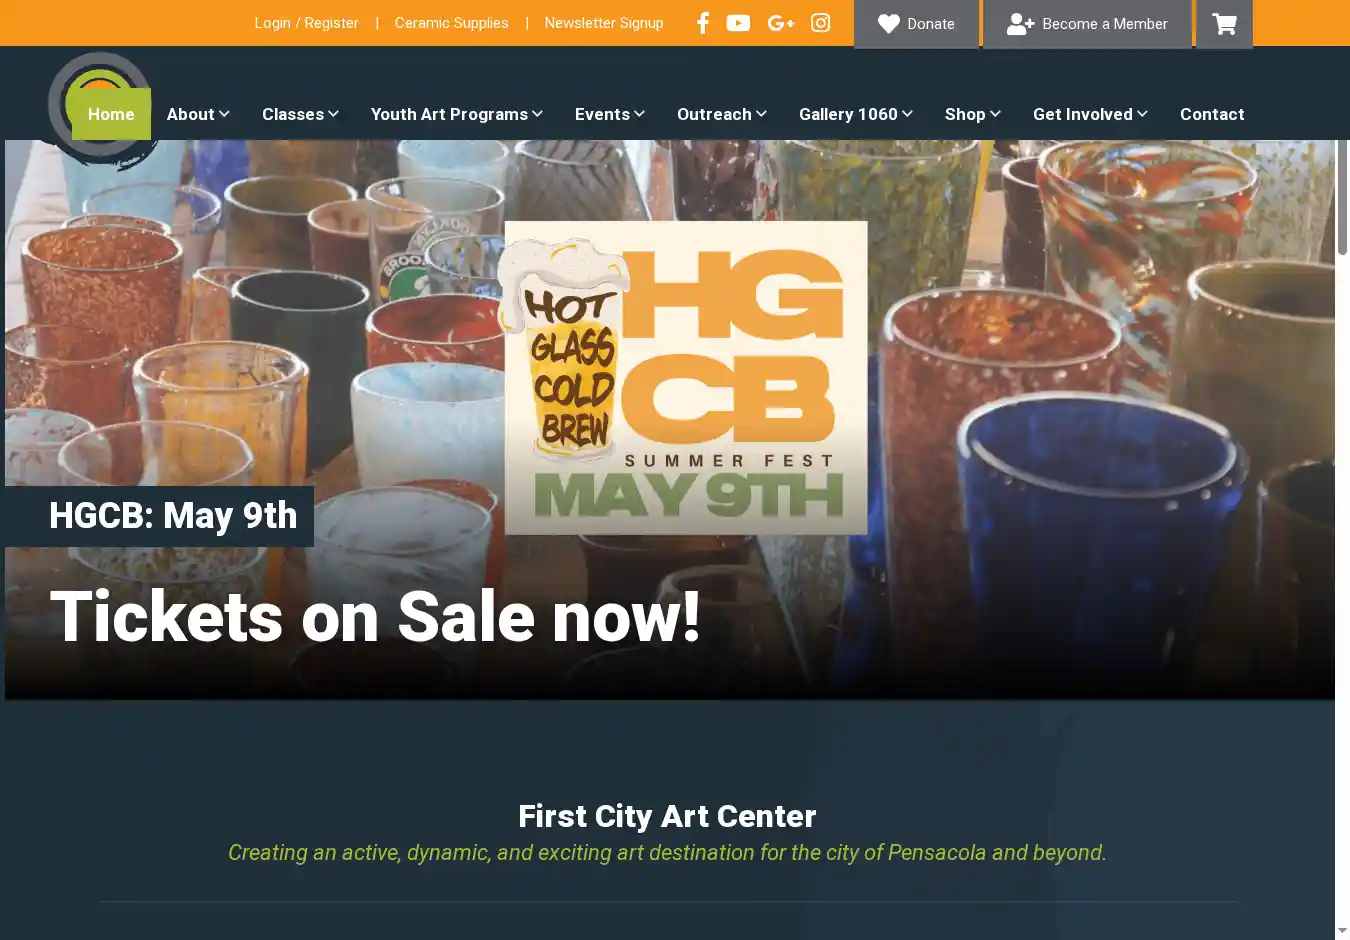Click the heart Donate button

916,24
